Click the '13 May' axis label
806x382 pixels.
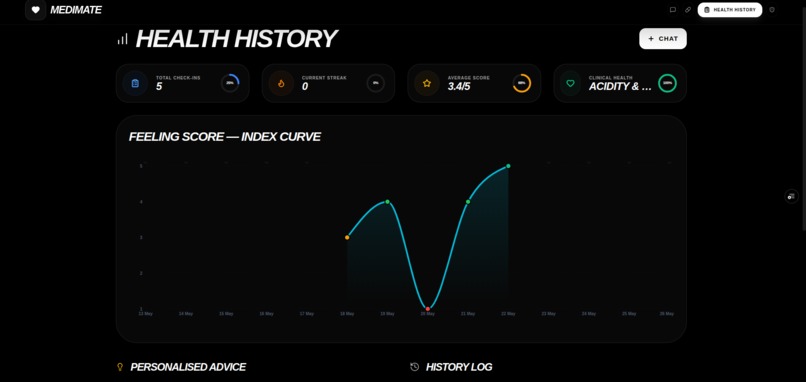click(145, 314)
